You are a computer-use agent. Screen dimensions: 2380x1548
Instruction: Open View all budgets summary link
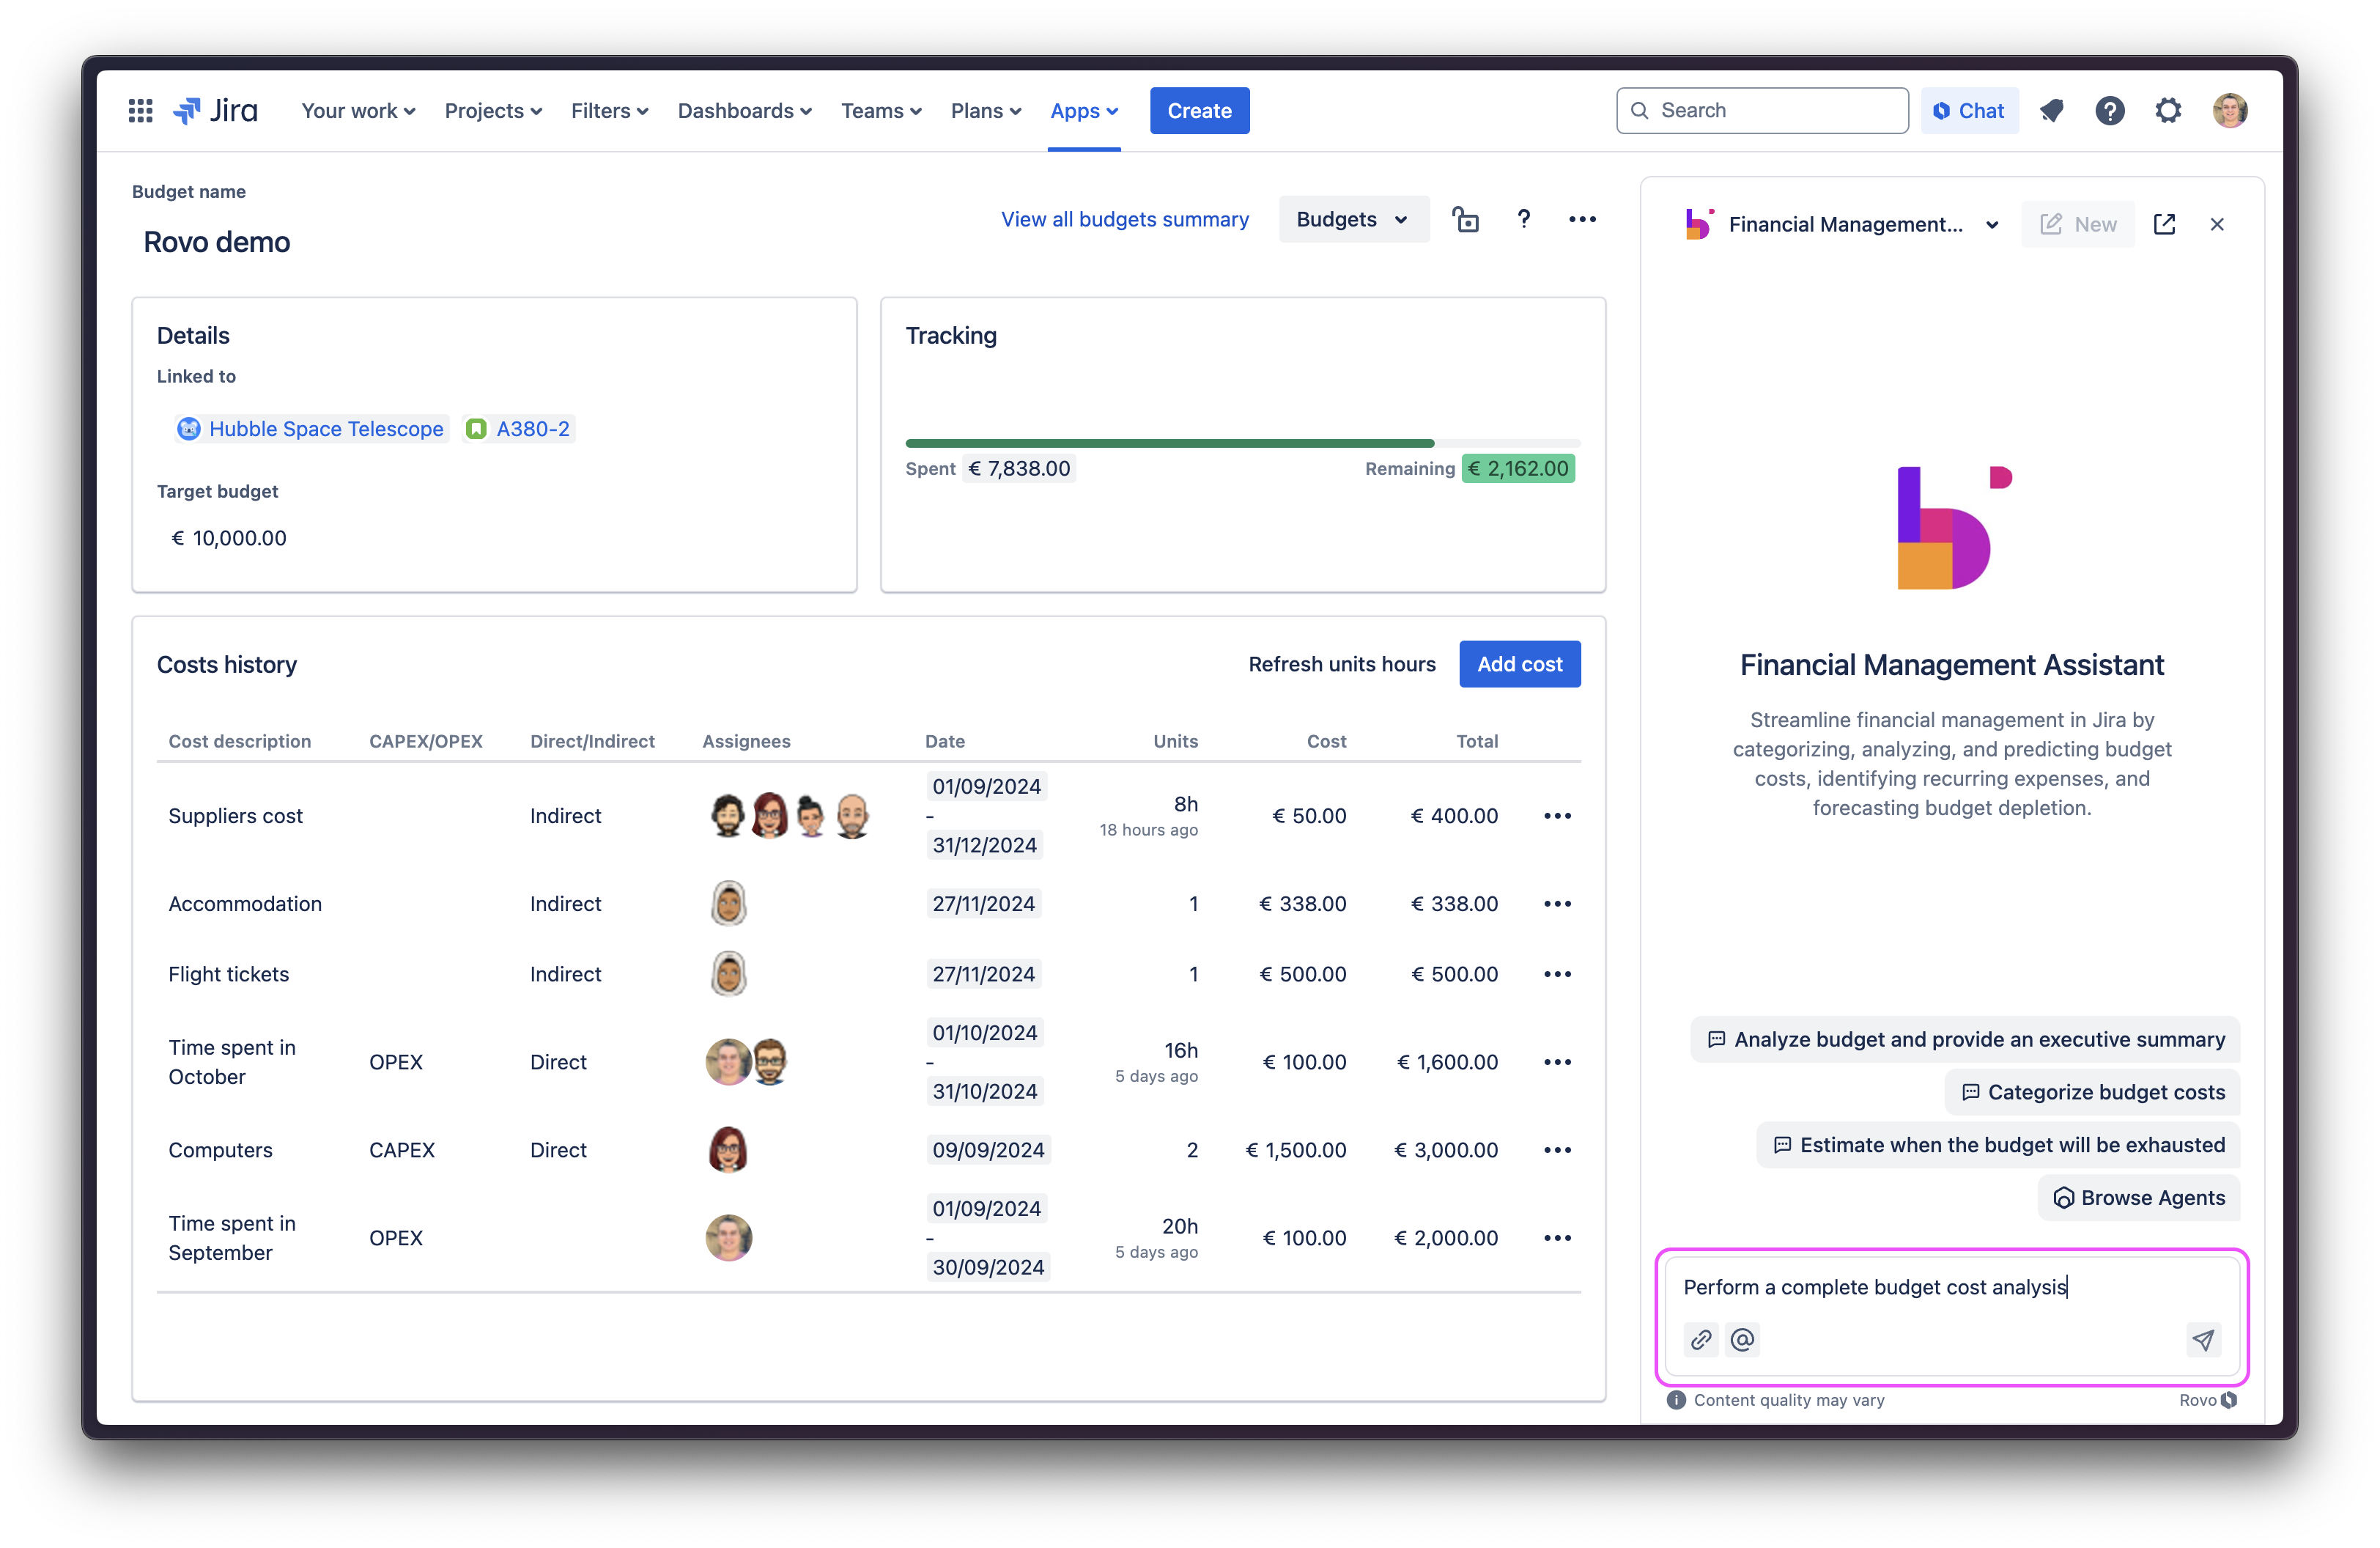pos(1124,220)
